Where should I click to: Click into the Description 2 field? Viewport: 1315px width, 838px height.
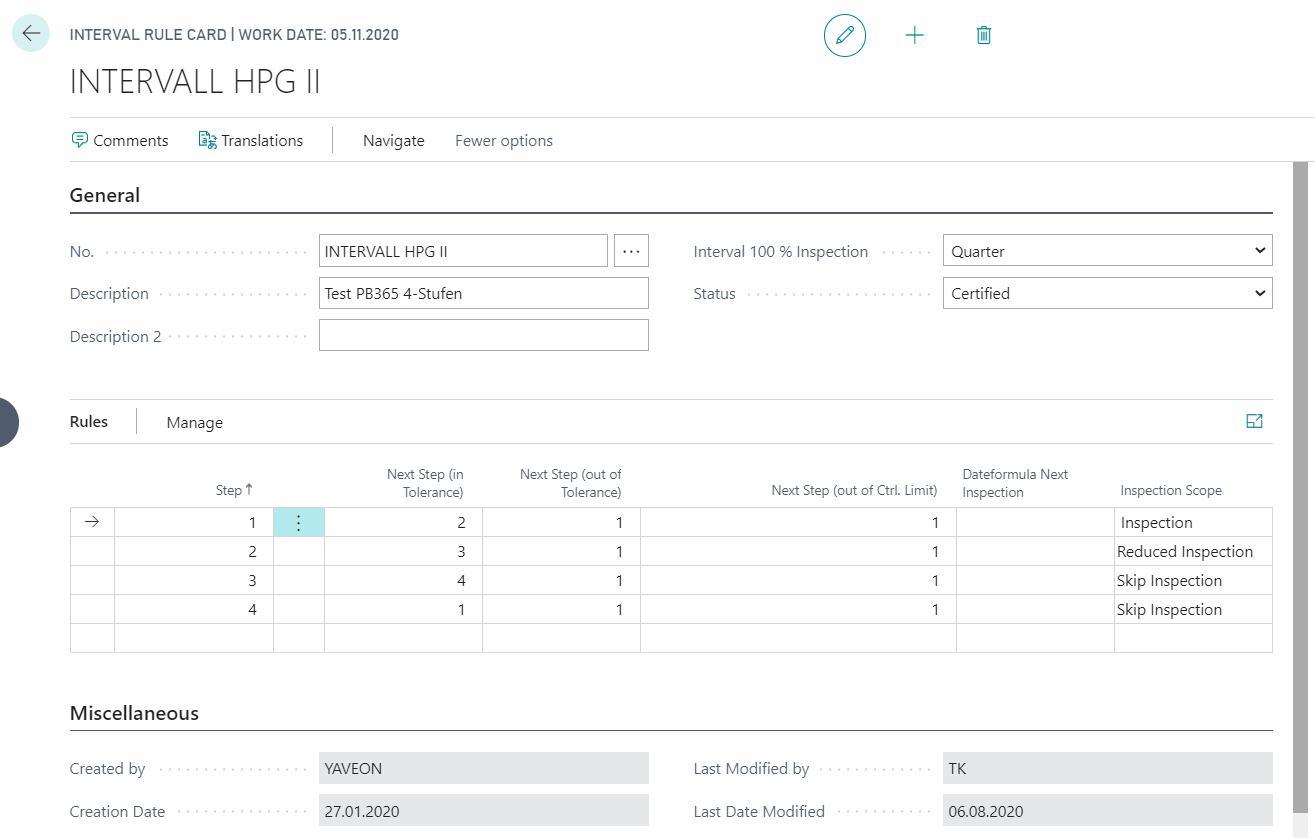coord(484,335)
